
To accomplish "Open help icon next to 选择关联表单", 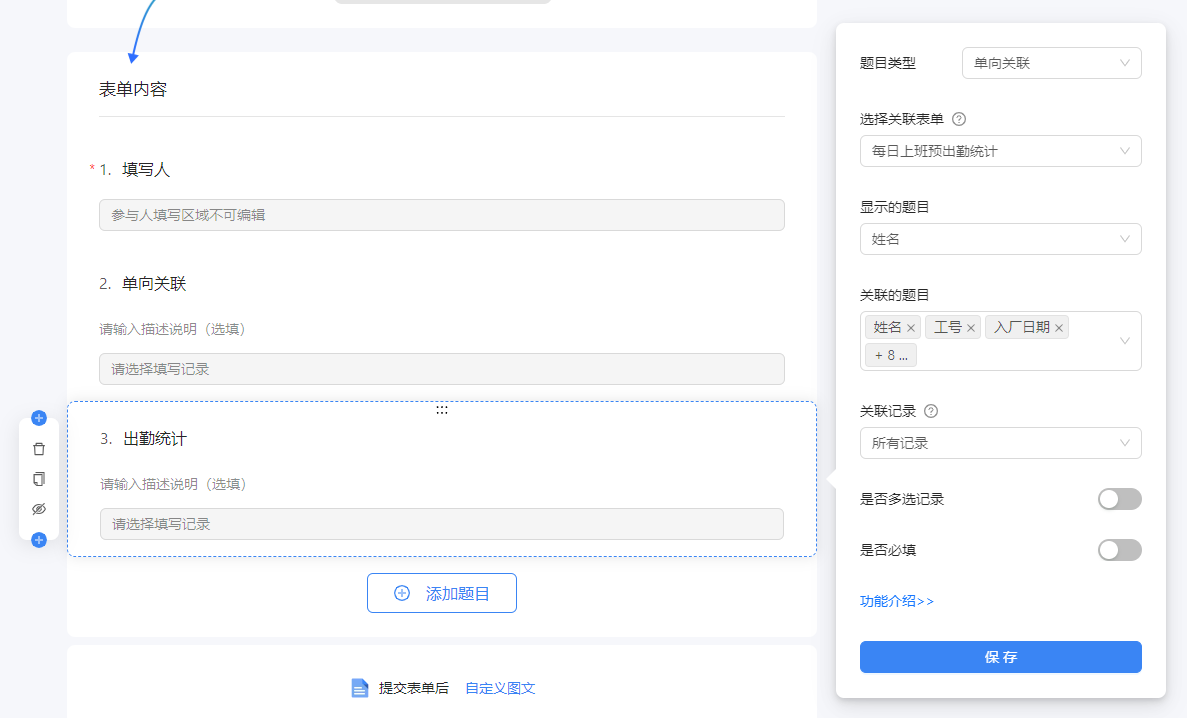I will point(958,119).
